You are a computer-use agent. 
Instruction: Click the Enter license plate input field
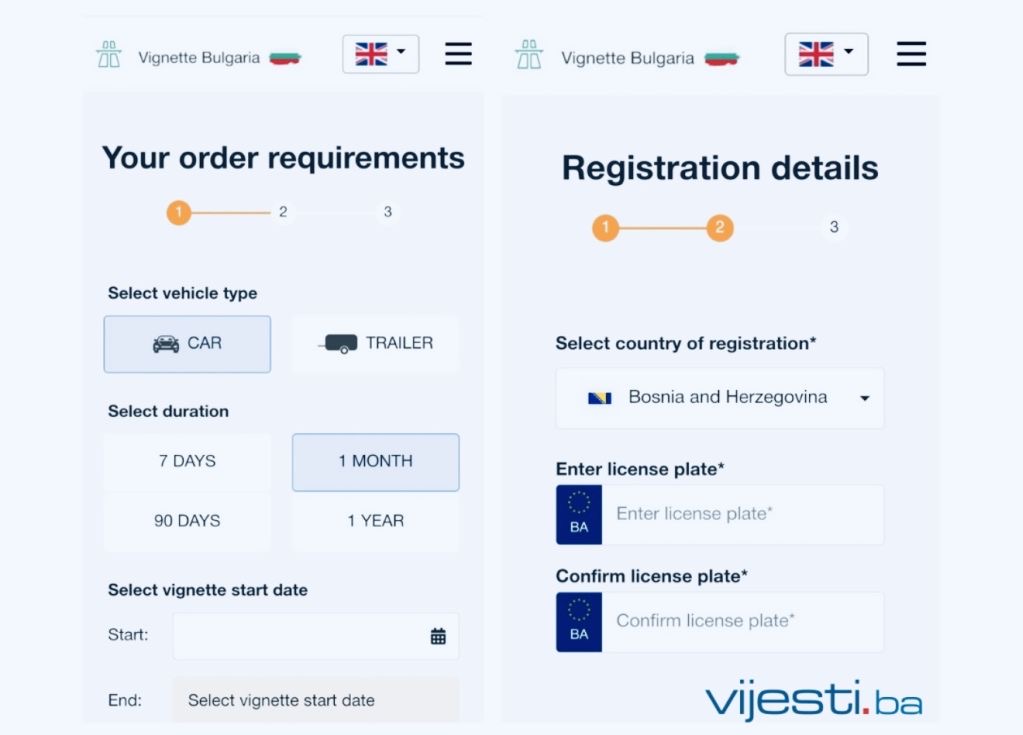(742, 515)
